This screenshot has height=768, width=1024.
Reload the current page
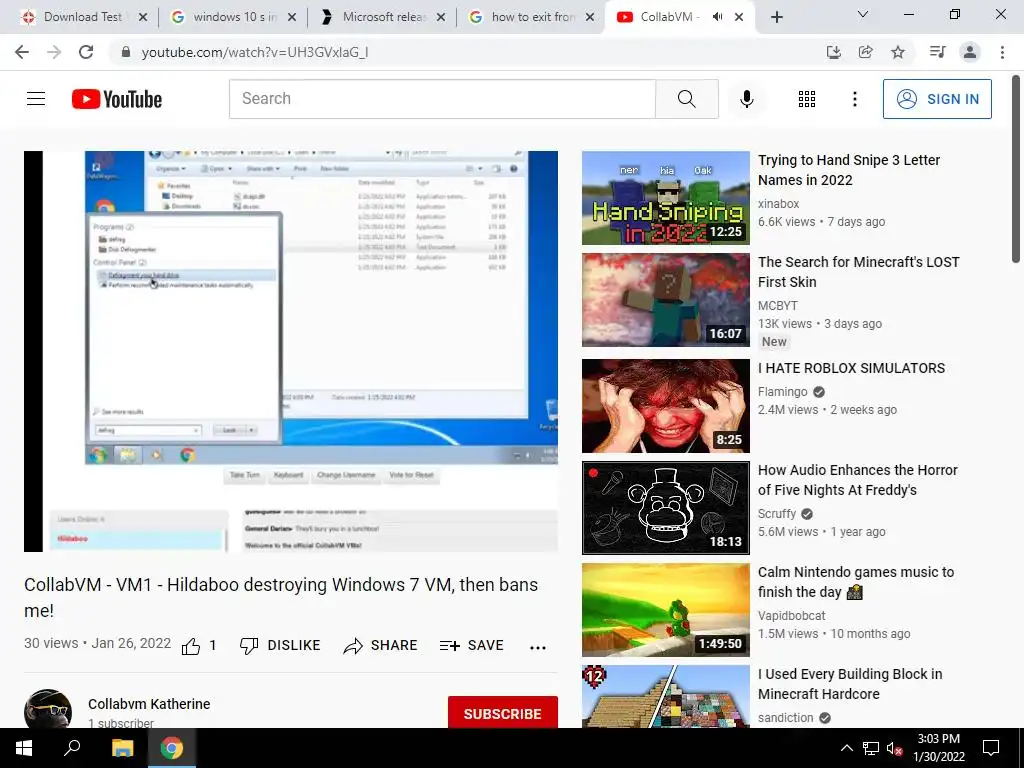86,52
